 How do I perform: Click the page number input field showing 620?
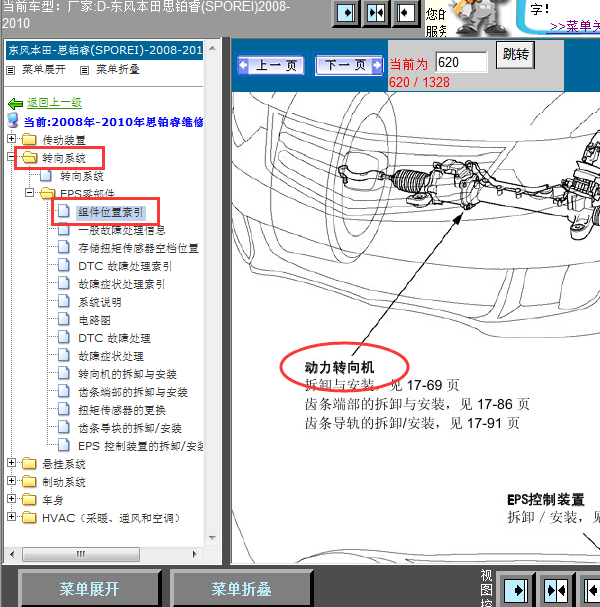(x=461, y=62)
